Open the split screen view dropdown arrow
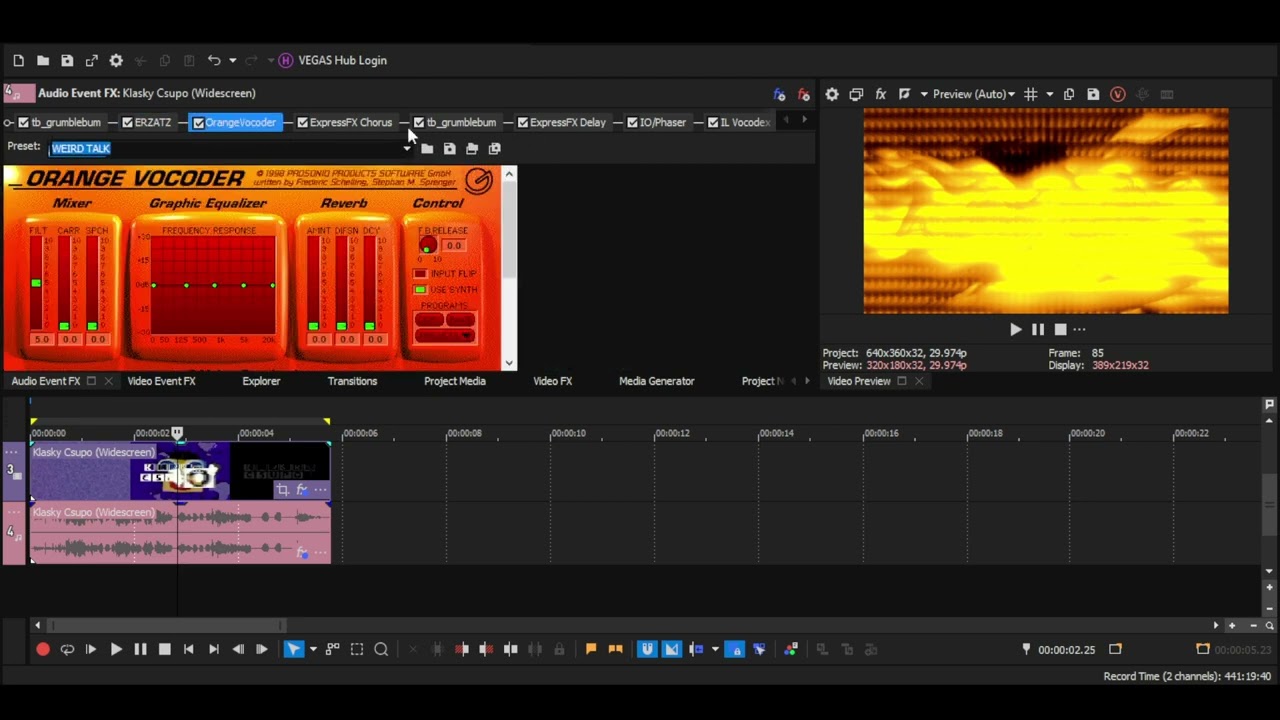1280x720 pixels. point(923,94)
